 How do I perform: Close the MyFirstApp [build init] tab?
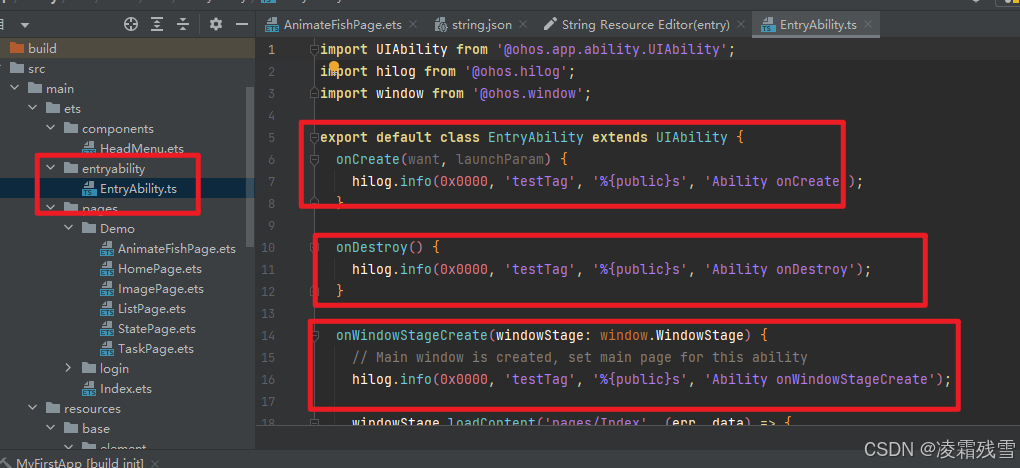click(154, 463)
